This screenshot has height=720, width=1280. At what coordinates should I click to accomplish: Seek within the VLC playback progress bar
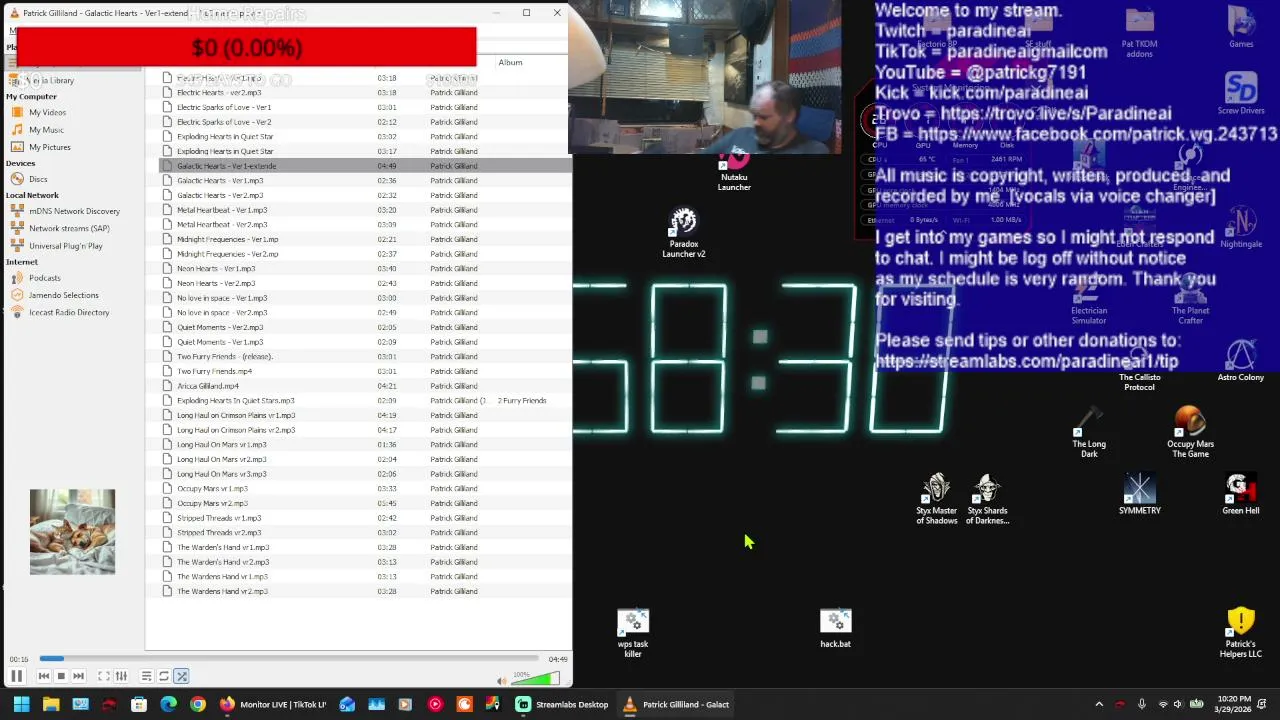point(289,658)
